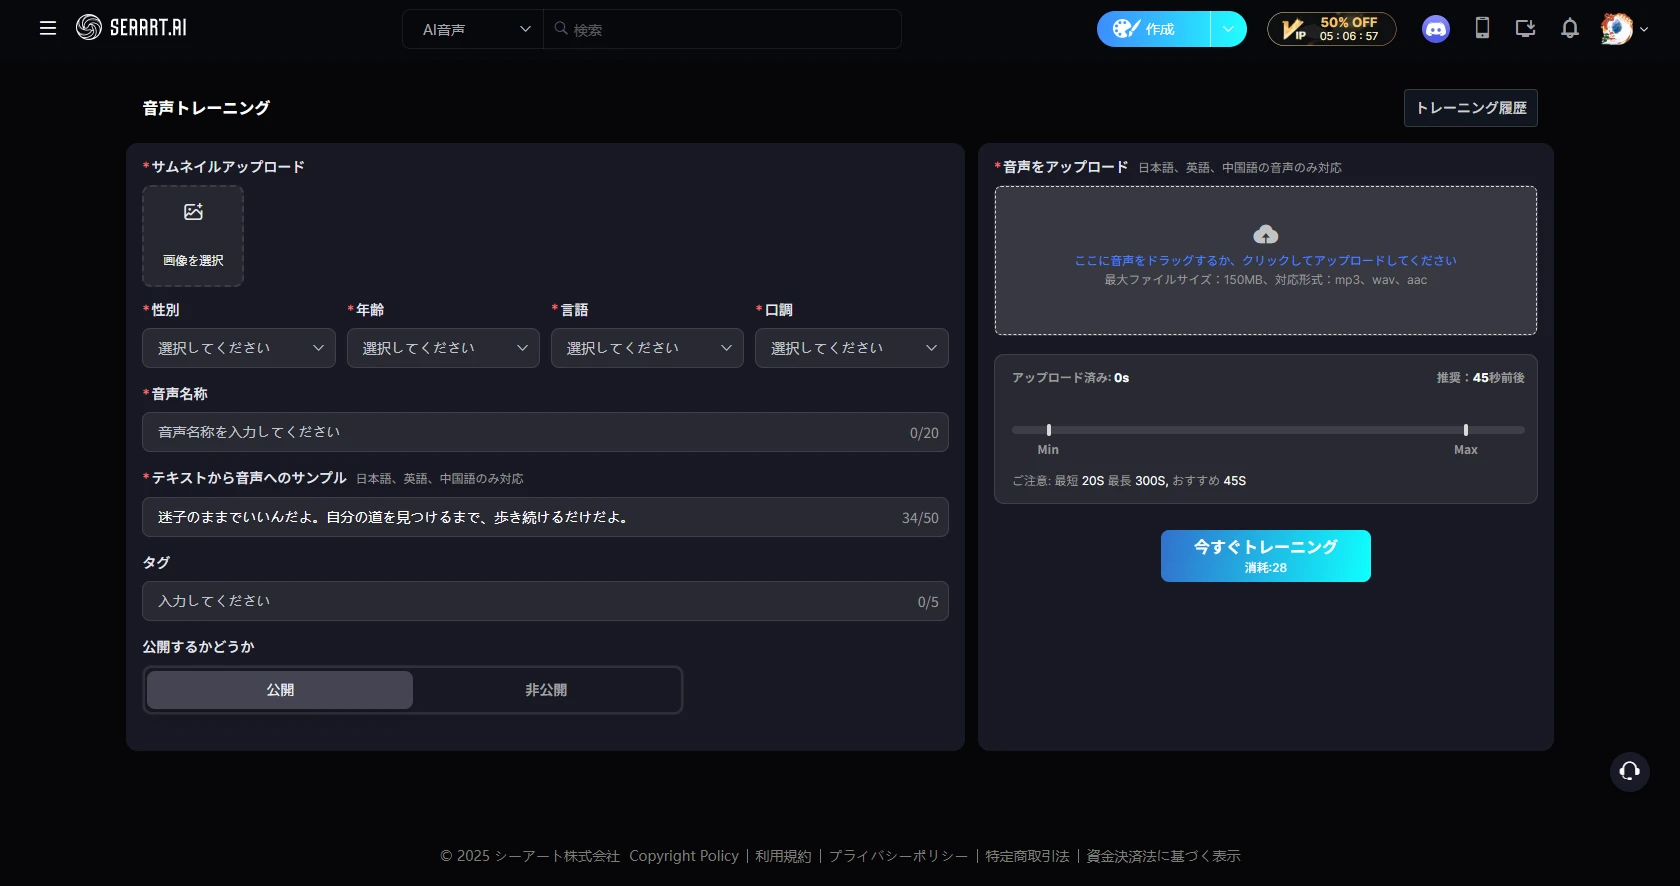
Task: Open the トレーニング履歴 page
Action: pyautogui.click(x=1470, y=108)
